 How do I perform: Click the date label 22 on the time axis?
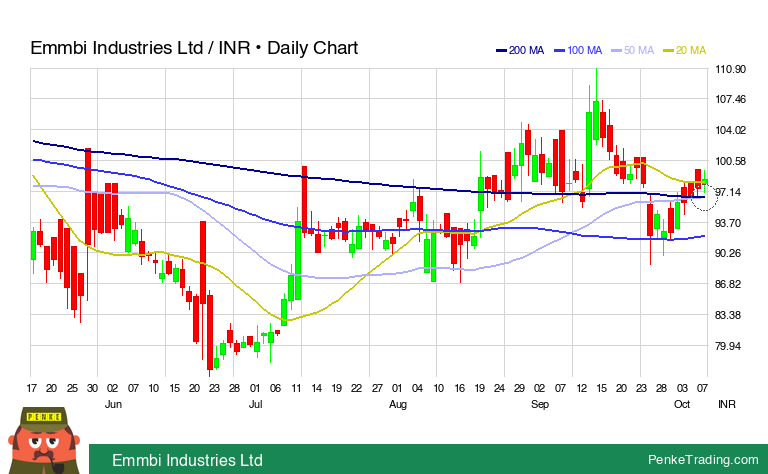point(356,388)
